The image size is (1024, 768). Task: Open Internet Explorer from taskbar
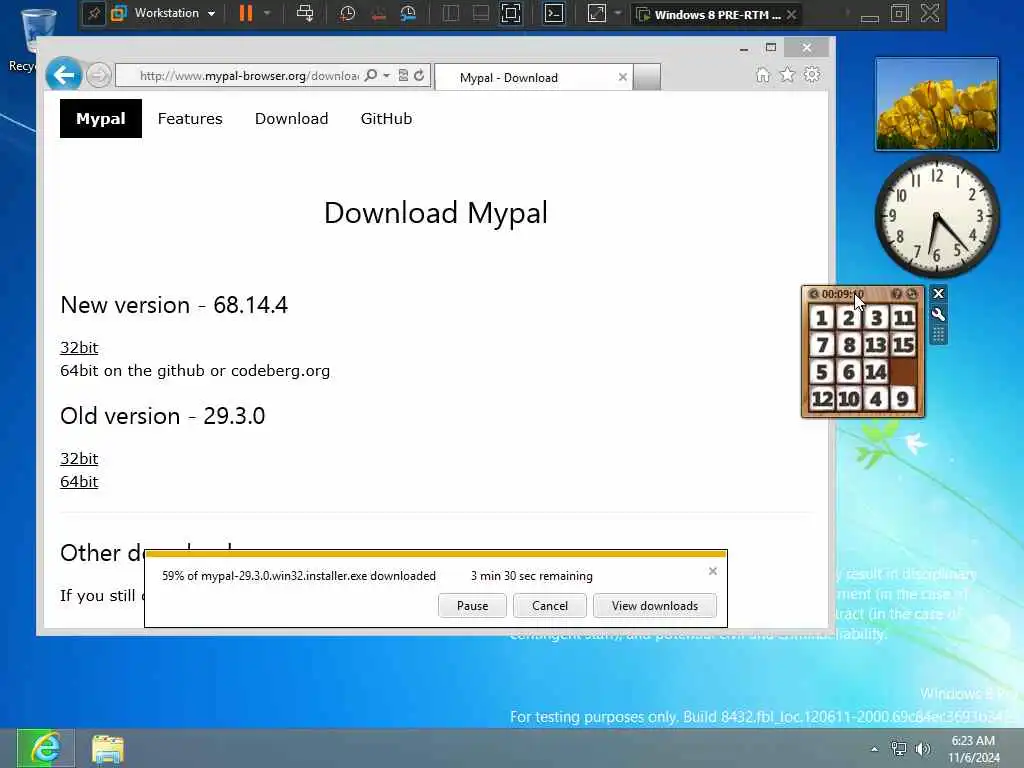point(45,748)
